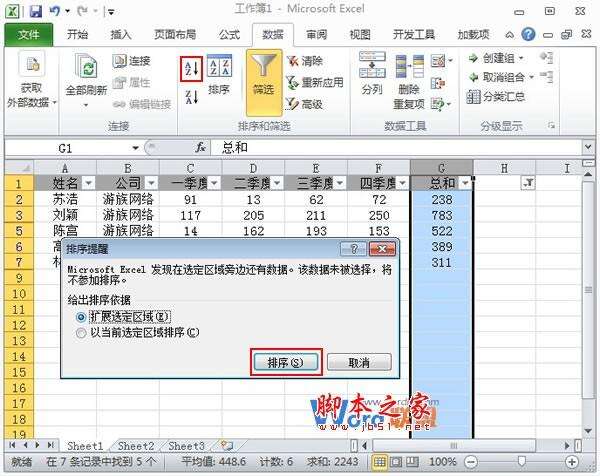Screen dimensions: 600x476
Task: Click Text to Columns 分列 icon
Action: pos(372,66)
